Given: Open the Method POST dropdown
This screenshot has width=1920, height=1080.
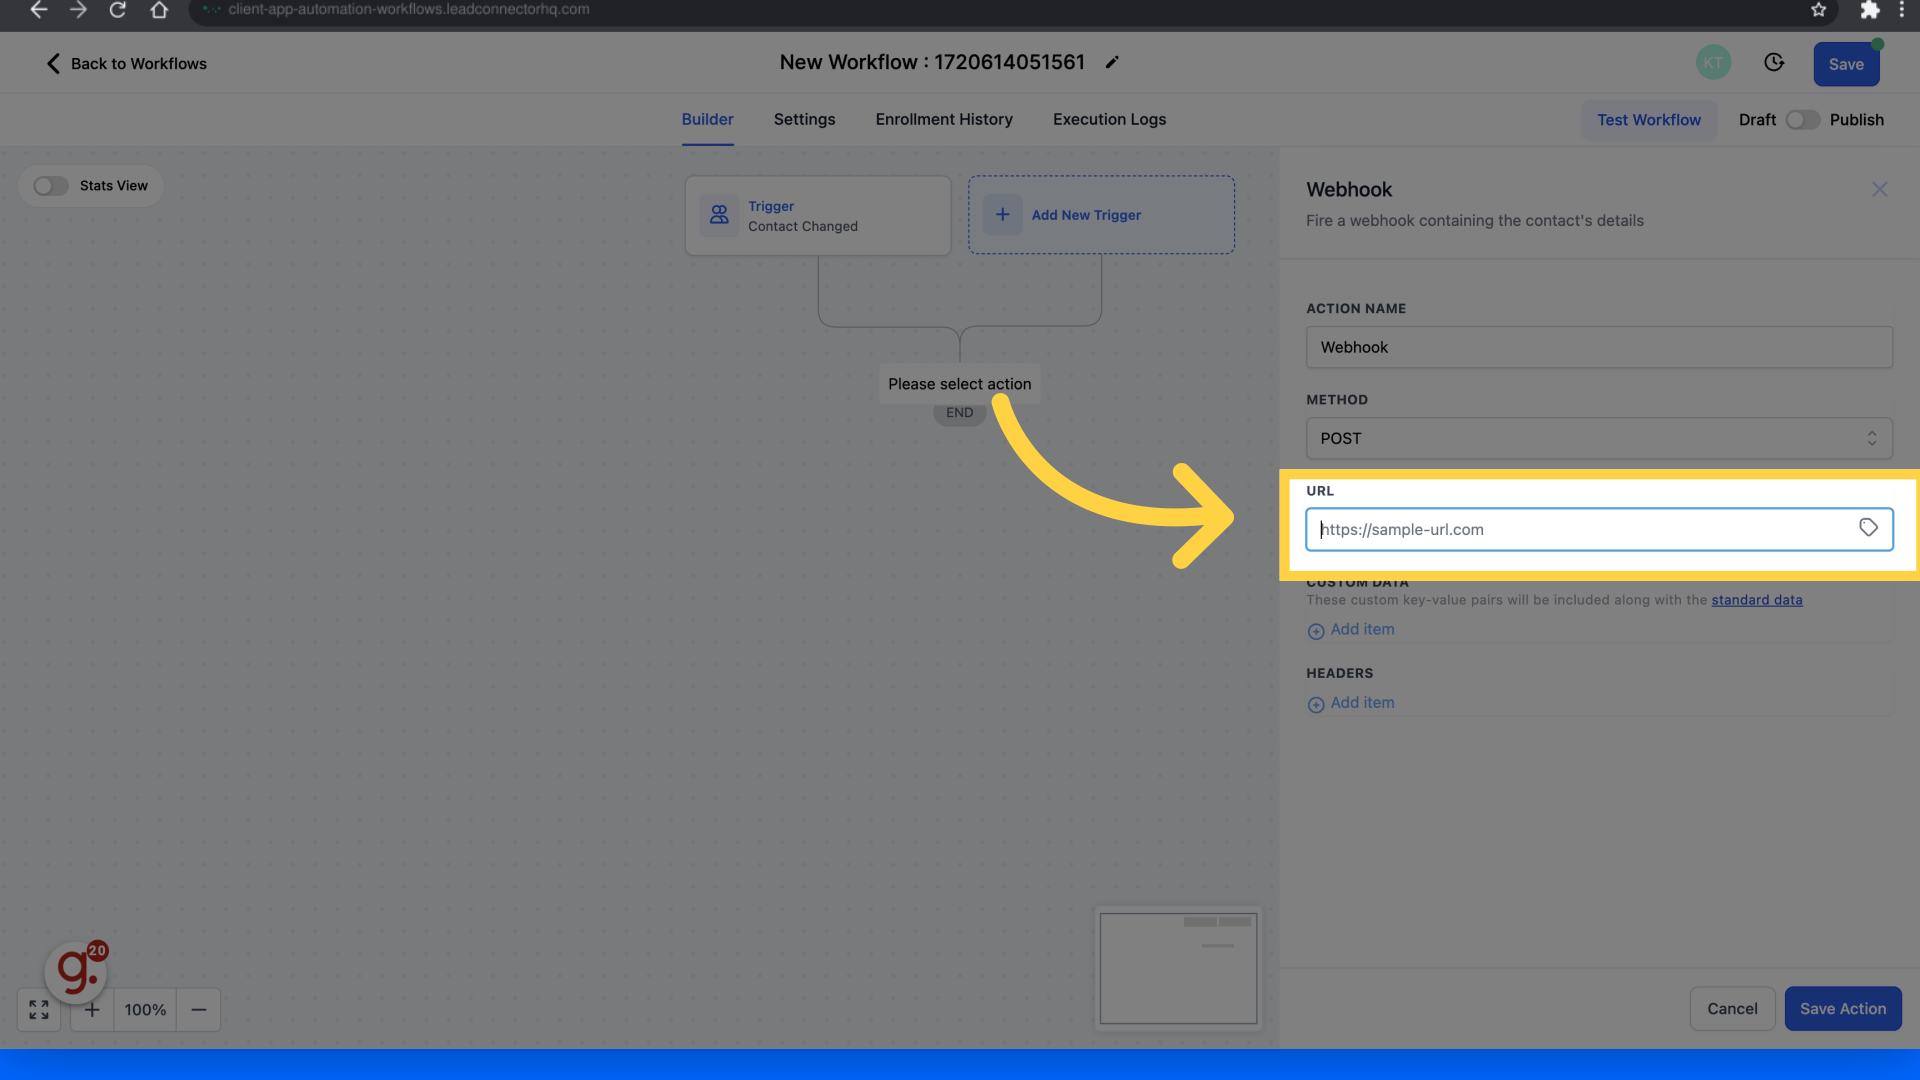Looking at the screenshot, I should [1599, 438].
